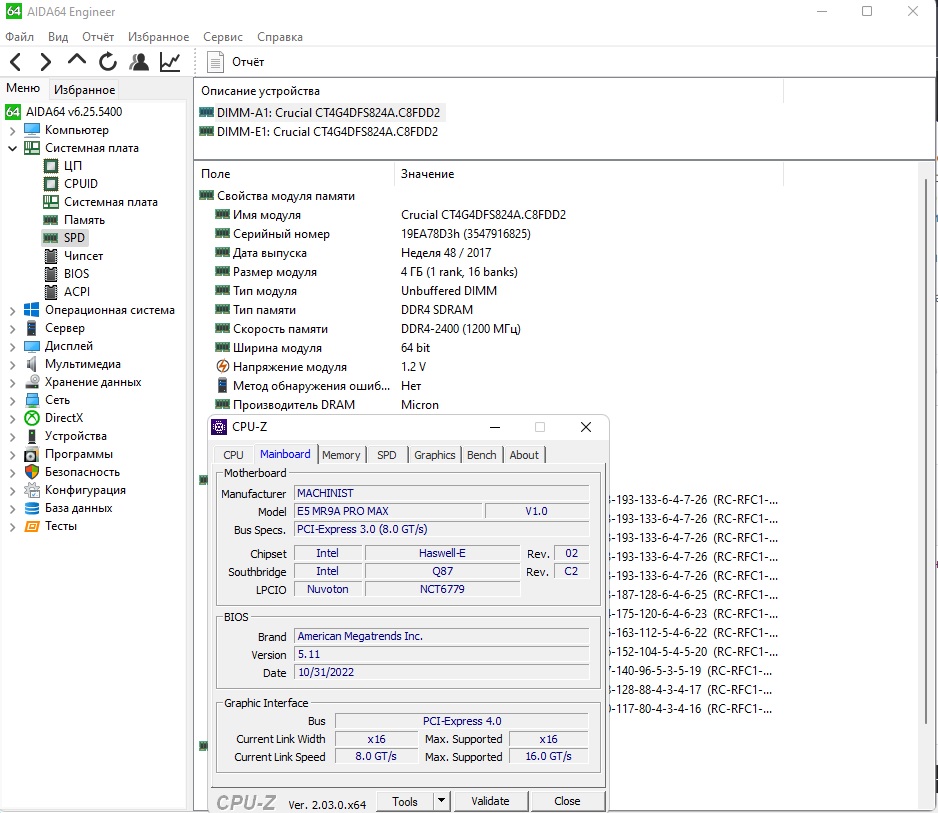Open the Сервис menu
Screen dimensions: 938x813
pyautogui.click(x=223, y=36)
